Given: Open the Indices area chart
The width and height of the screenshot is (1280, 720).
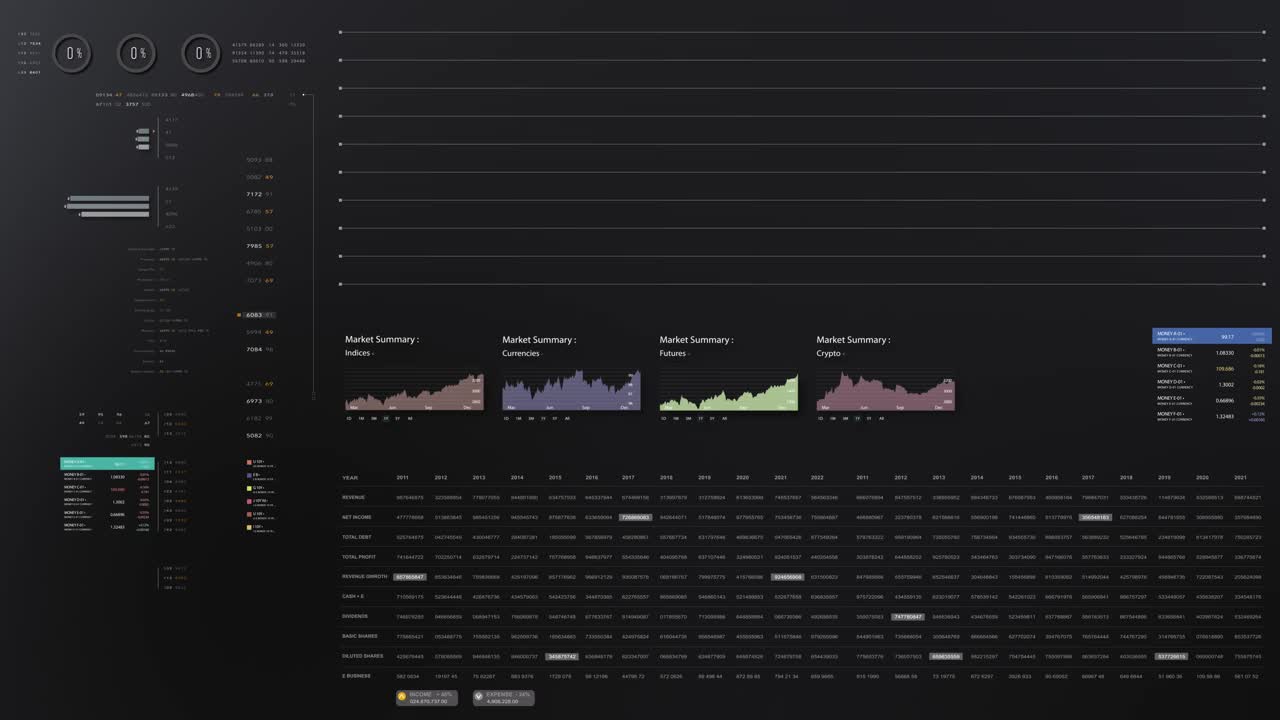Looking at the screenshot, I should [x=414, y=391].
